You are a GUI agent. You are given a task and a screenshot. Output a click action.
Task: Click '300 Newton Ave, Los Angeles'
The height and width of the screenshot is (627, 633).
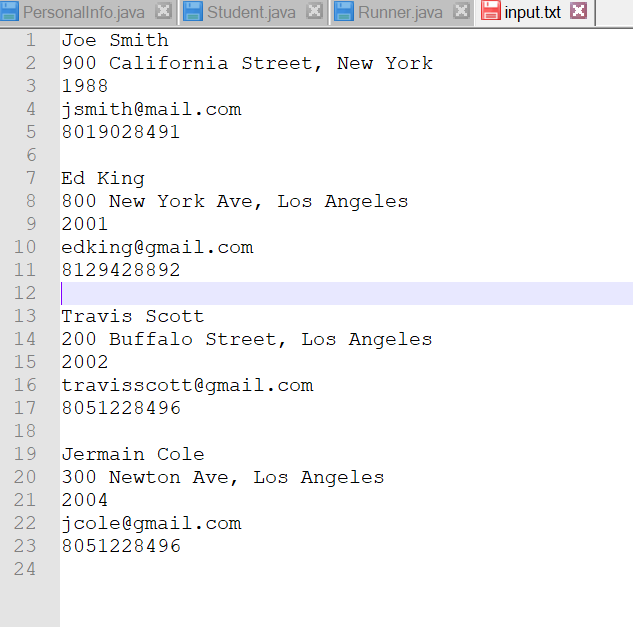coord(223,478)
